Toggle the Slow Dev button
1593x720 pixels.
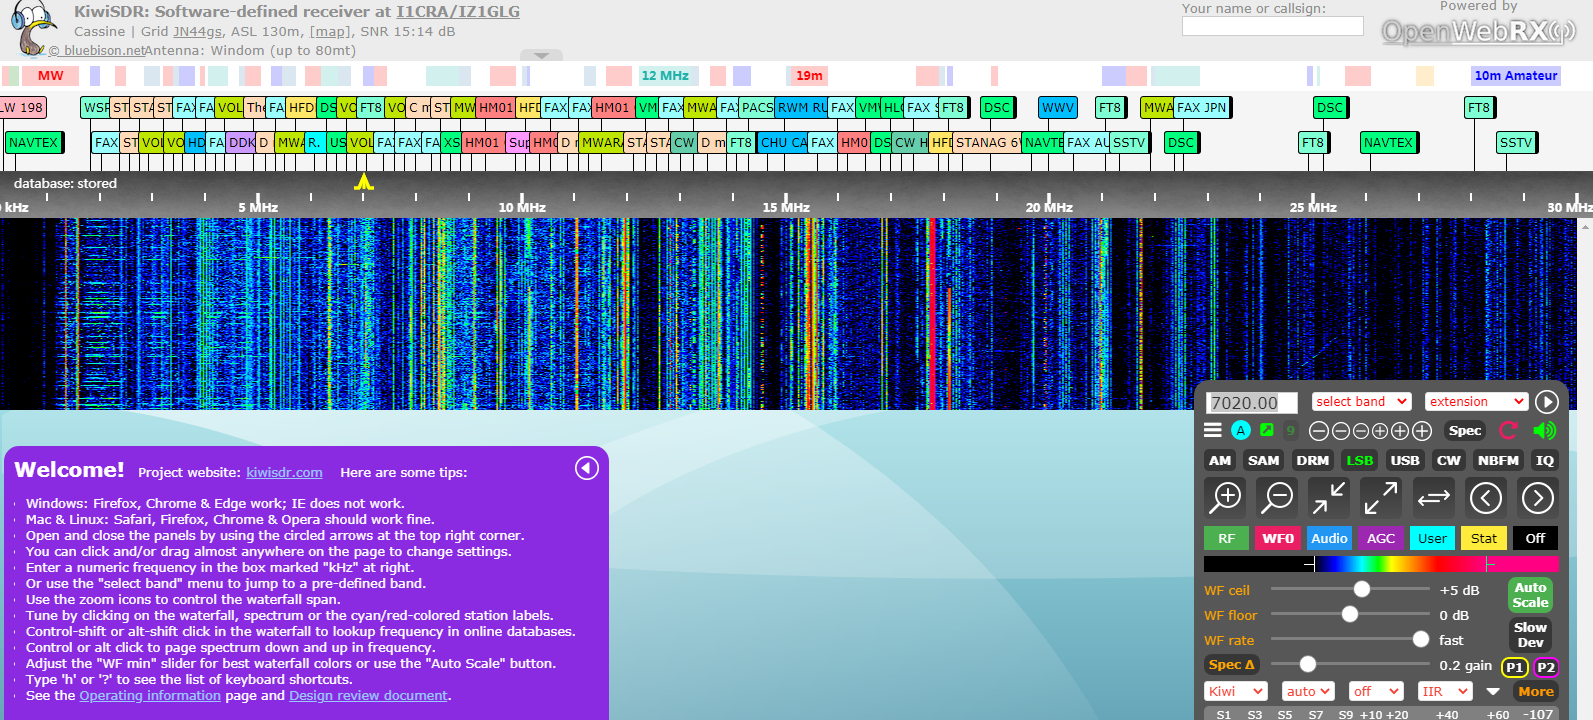(1530, 635)
